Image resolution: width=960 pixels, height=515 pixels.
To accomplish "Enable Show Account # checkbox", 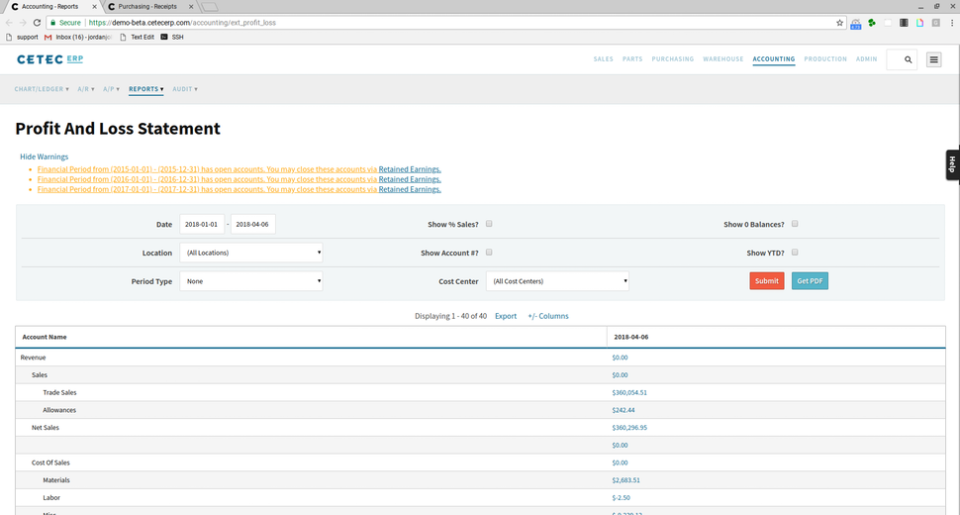I will [489, 252].
